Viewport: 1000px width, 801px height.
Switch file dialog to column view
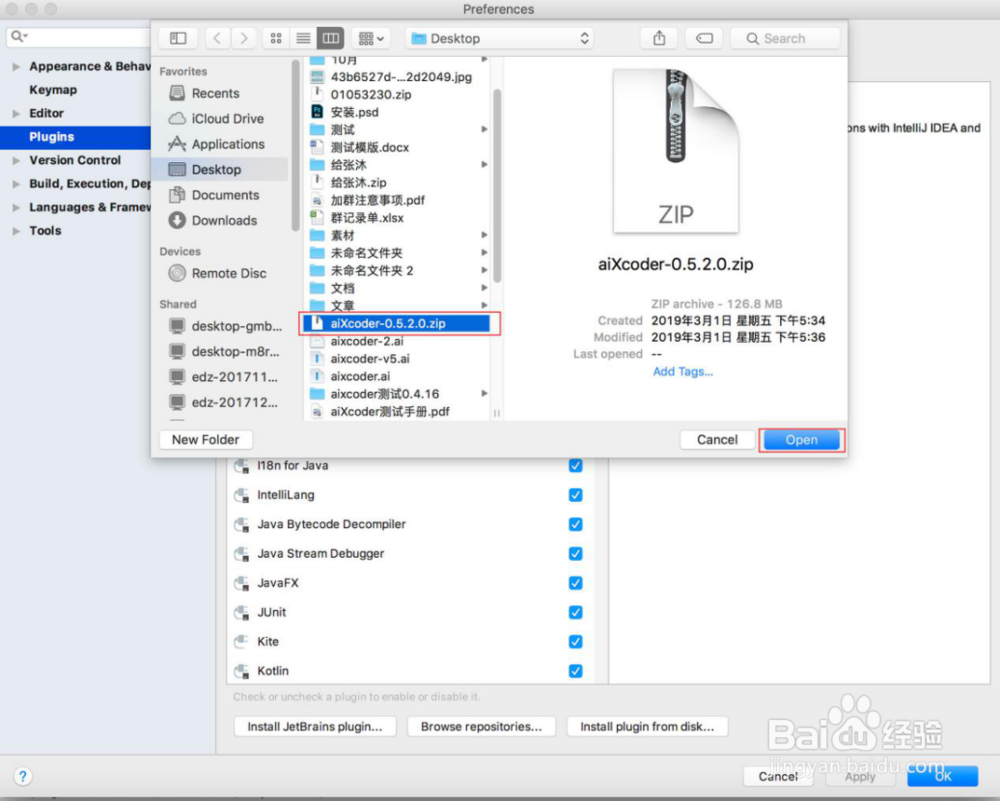(x=330, y=38)
